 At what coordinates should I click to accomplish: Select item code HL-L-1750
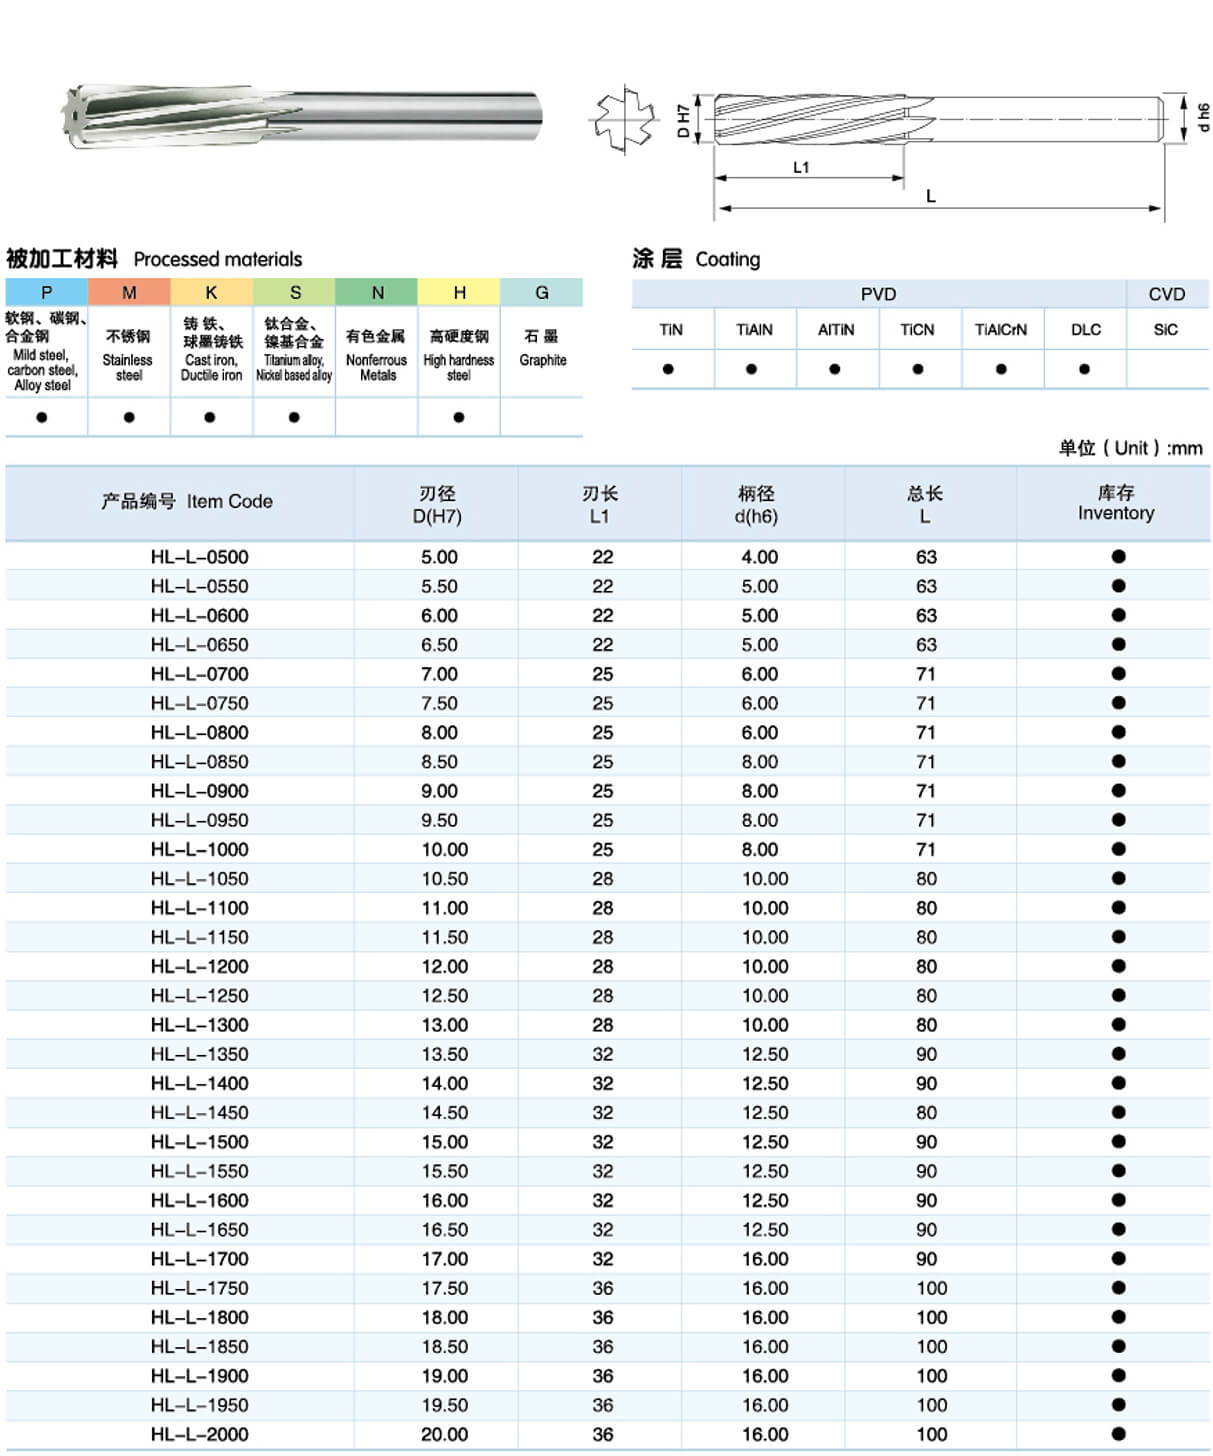point(199,1288)
